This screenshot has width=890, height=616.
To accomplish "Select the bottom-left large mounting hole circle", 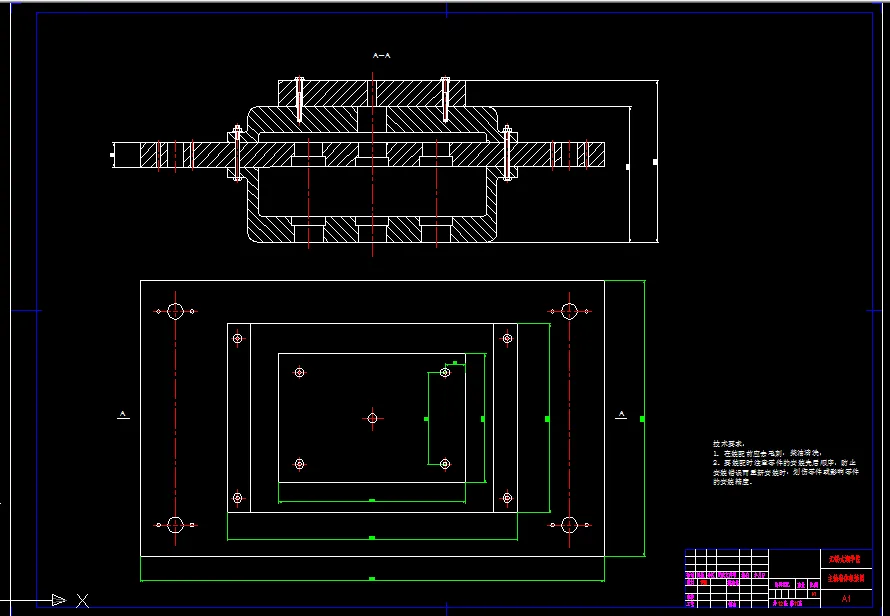I will 175,525.
